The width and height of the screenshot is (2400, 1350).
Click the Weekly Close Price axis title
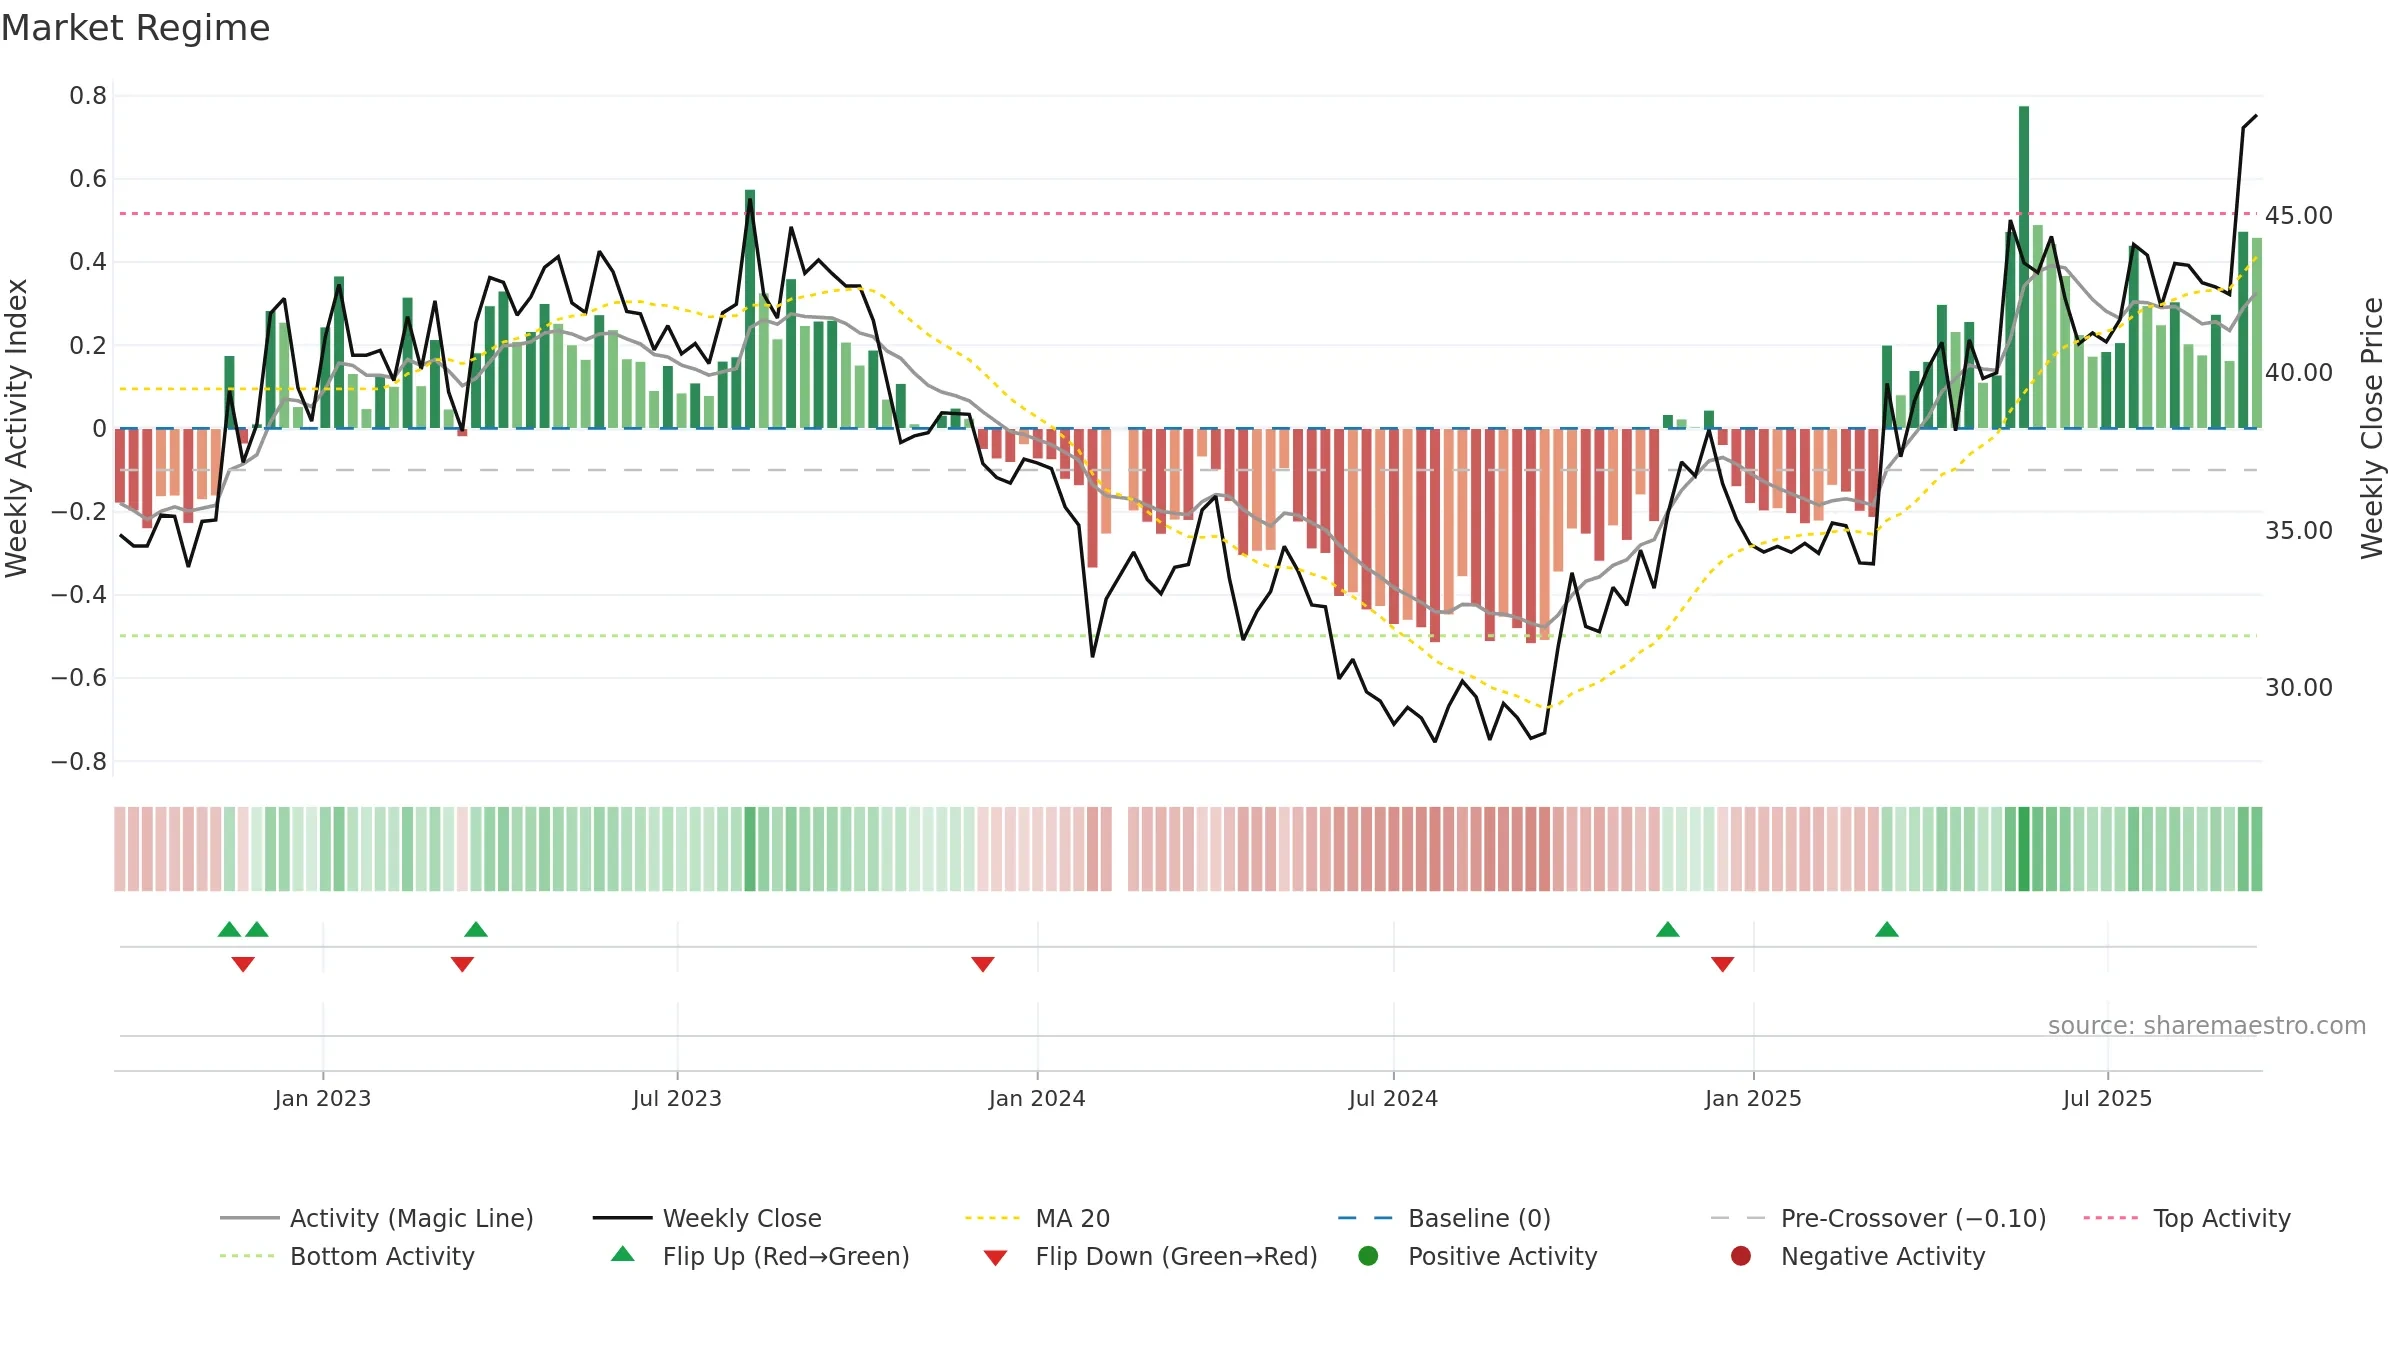[x=2373, y=428]
